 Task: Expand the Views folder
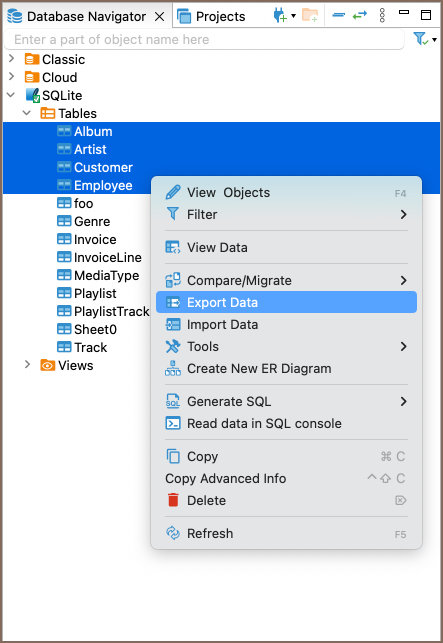pyautogui.click(x=27, y=365)
